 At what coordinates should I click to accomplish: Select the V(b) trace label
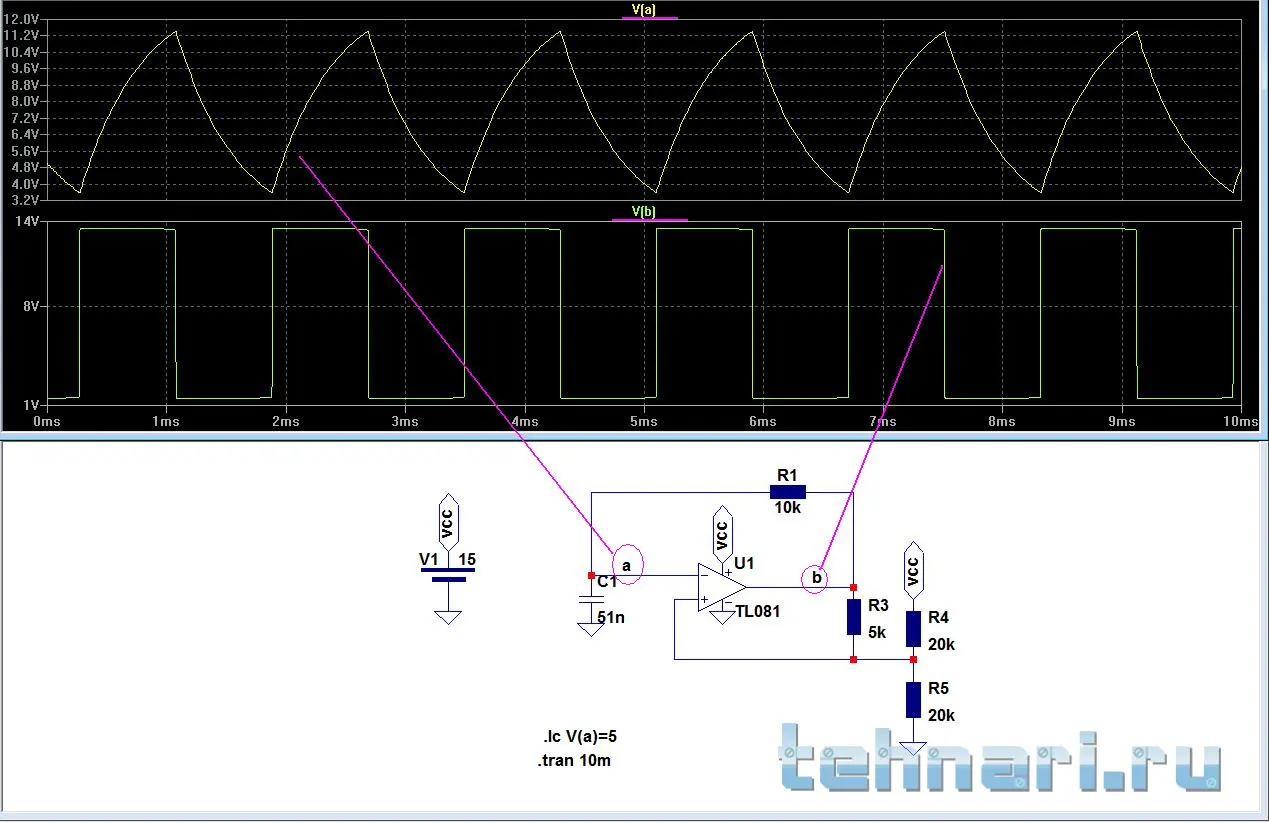coord(644,211)
